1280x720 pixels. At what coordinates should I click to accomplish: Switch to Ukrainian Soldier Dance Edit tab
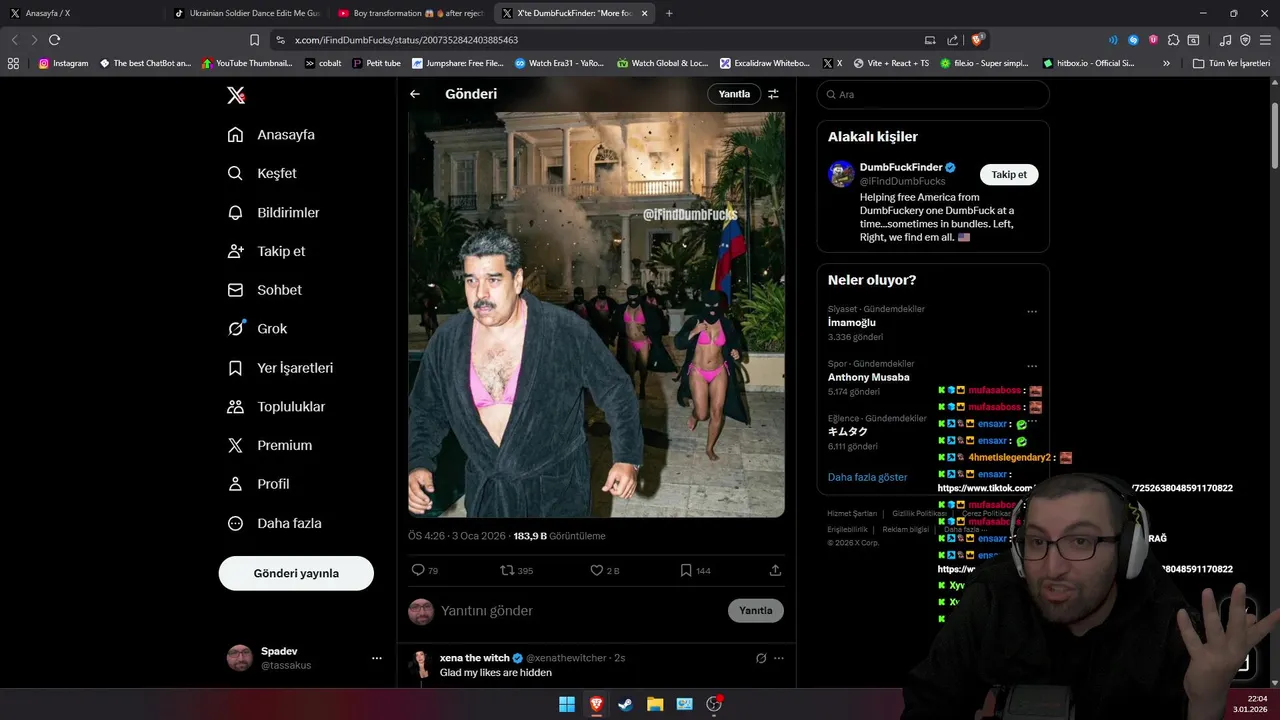pyautogui.click(x=245, y=13)
